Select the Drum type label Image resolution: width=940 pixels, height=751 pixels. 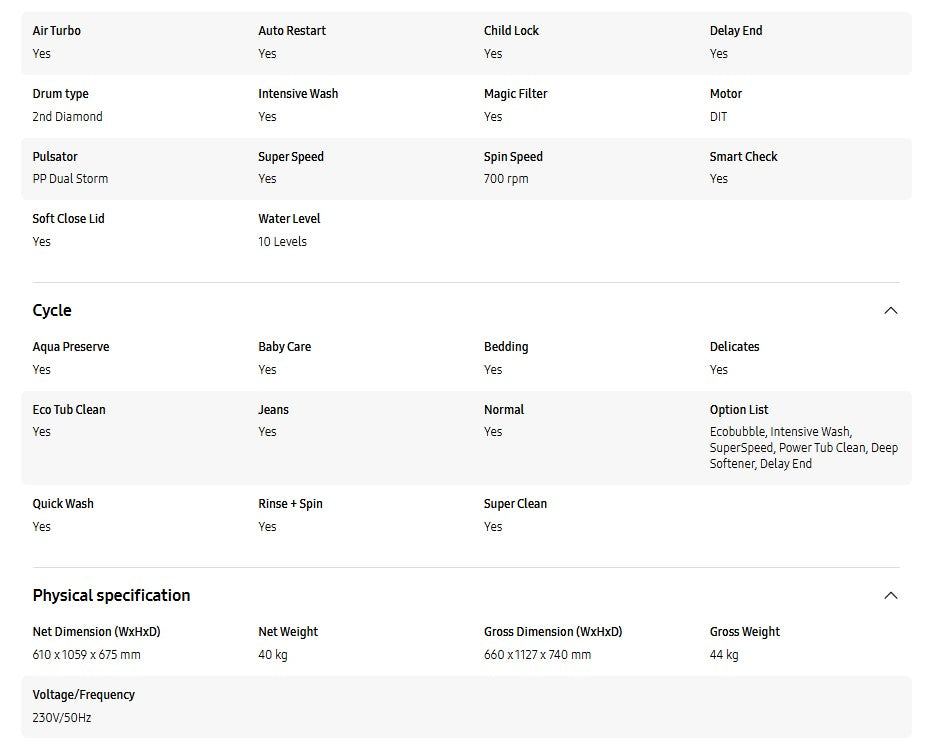click(60, 94)
